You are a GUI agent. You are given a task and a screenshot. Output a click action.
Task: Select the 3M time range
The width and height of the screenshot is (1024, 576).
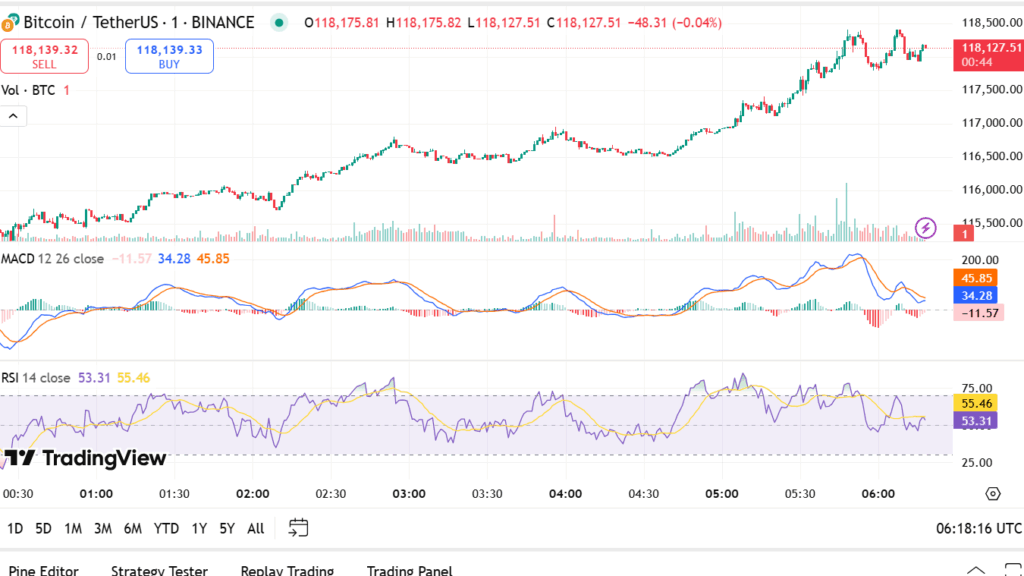tap(103, 528)
